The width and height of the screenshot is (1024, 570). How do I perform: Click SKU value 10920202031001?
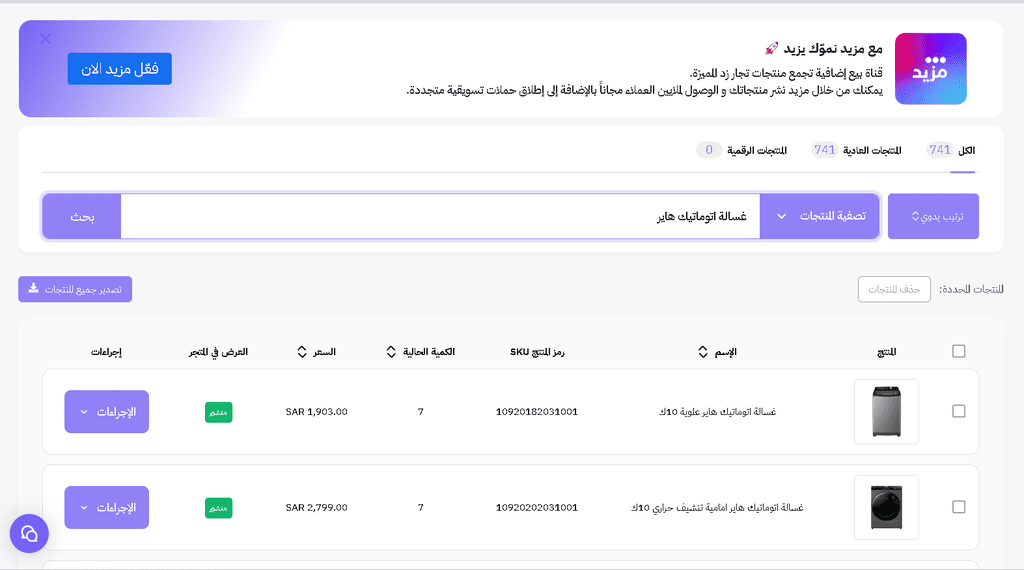[537, 507]
